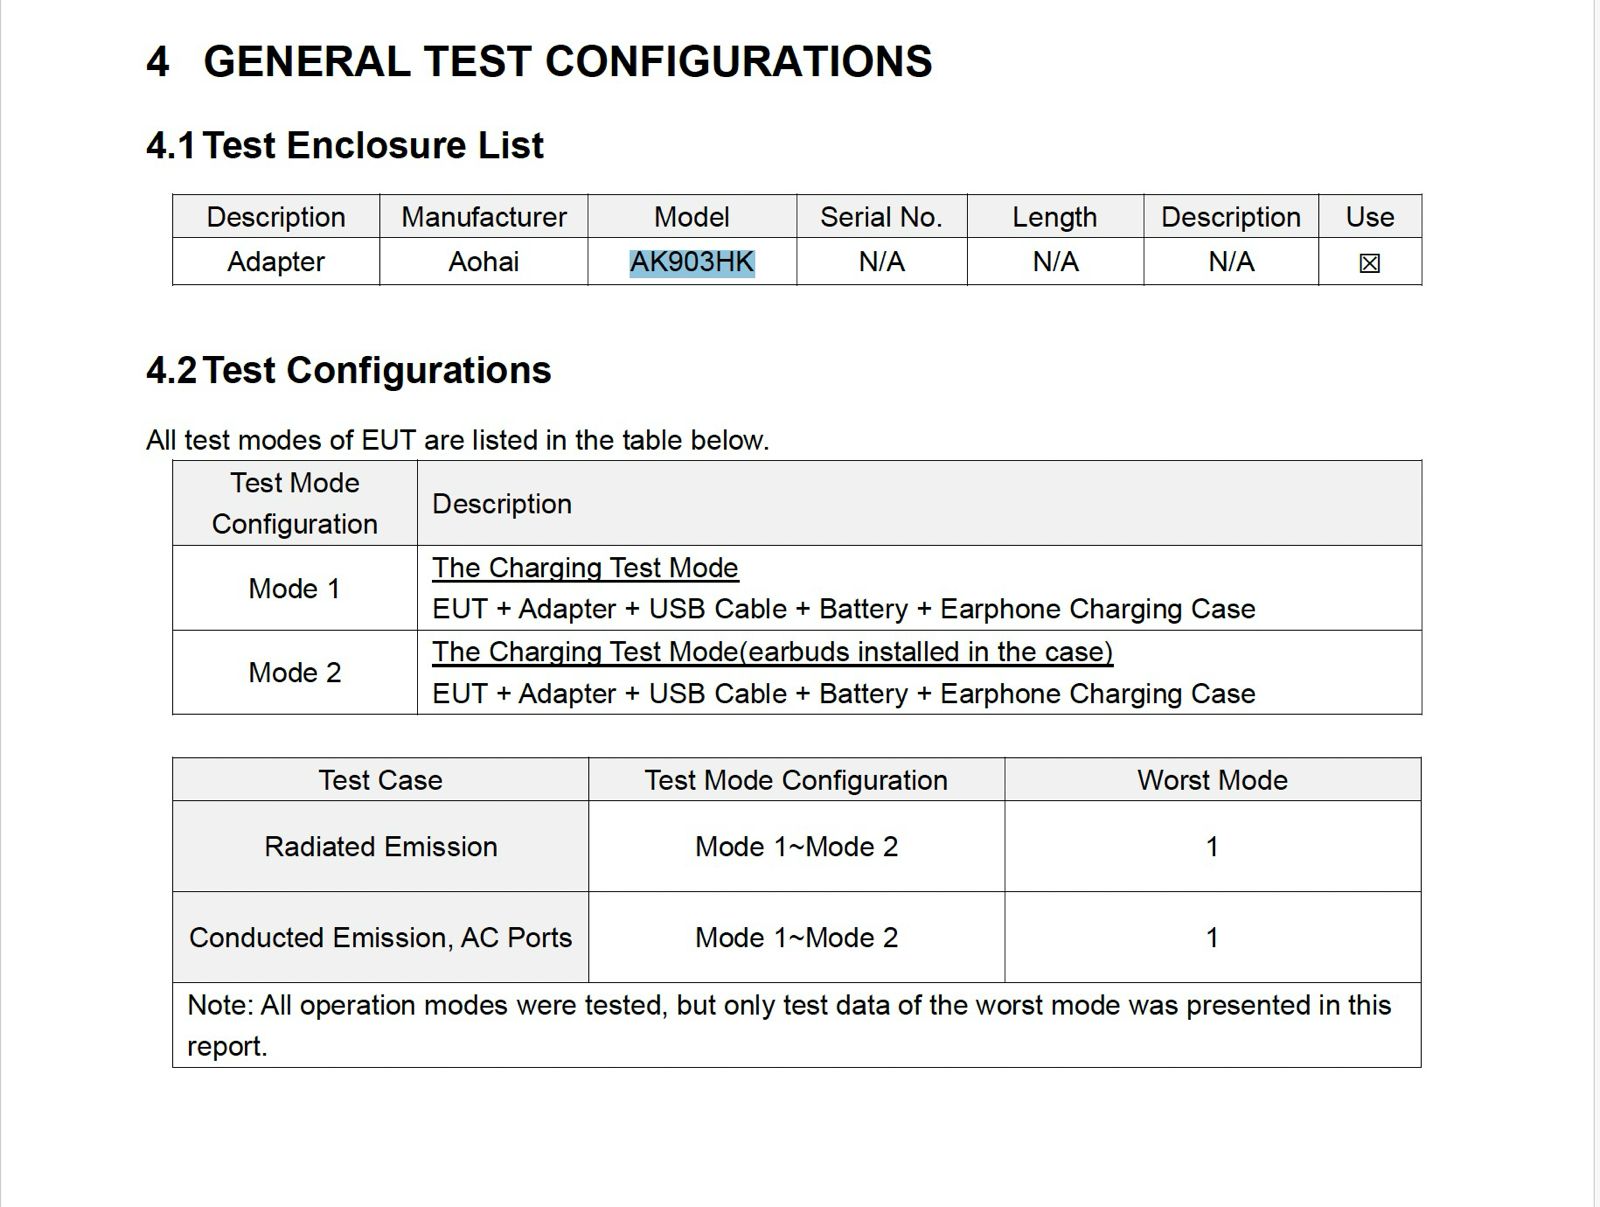1600x1207 pixels.
Task: Click the Test Enclosure List heading
Action: click(x=372, y=146)
